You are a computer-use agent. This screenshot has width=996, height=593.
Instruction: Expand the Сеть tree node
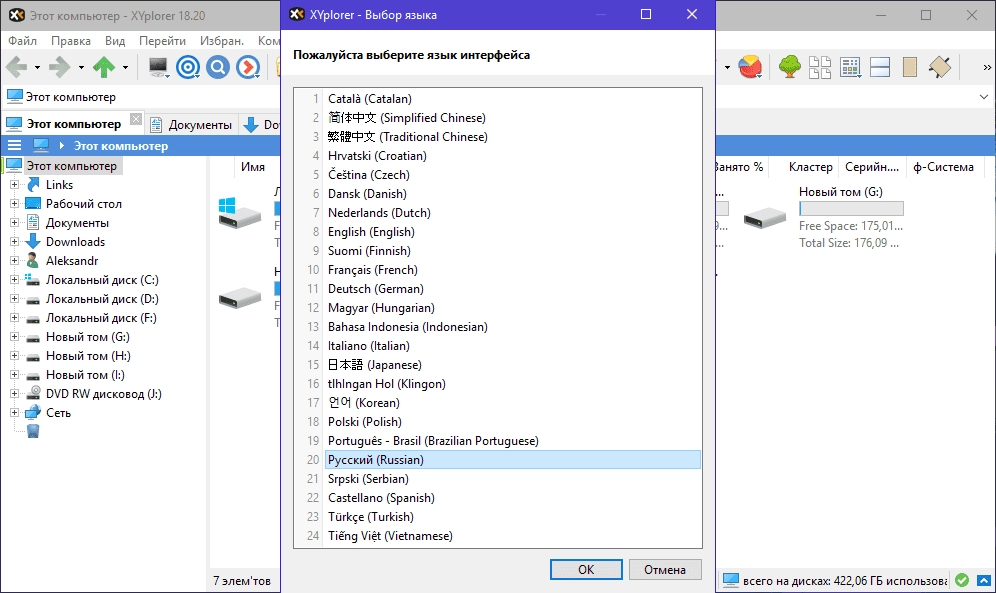point(14,413)
